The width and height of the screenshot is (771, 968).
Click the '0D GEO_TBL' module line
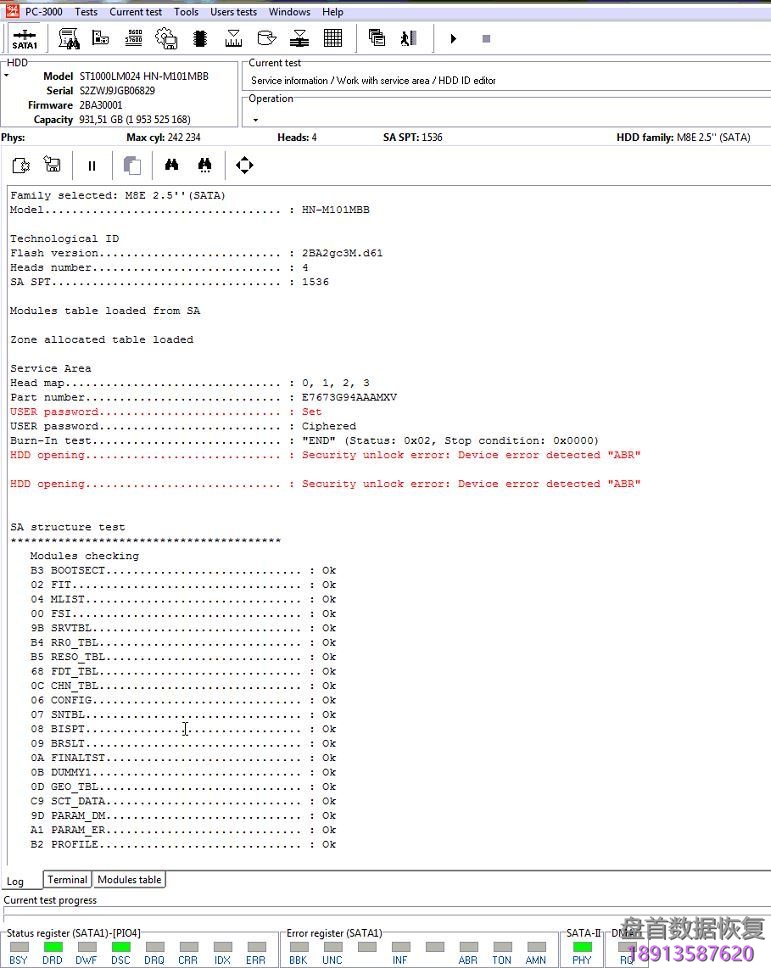[183, 786]
